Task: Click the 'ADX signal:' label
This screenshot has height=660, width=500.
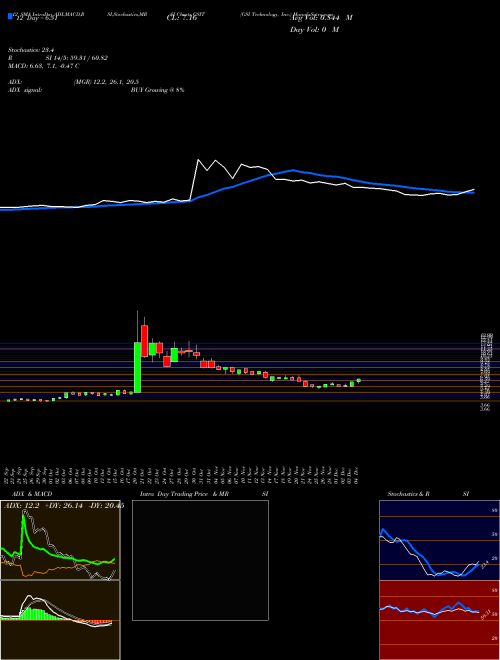Action: pyautogui.click(x=25, y=90)
